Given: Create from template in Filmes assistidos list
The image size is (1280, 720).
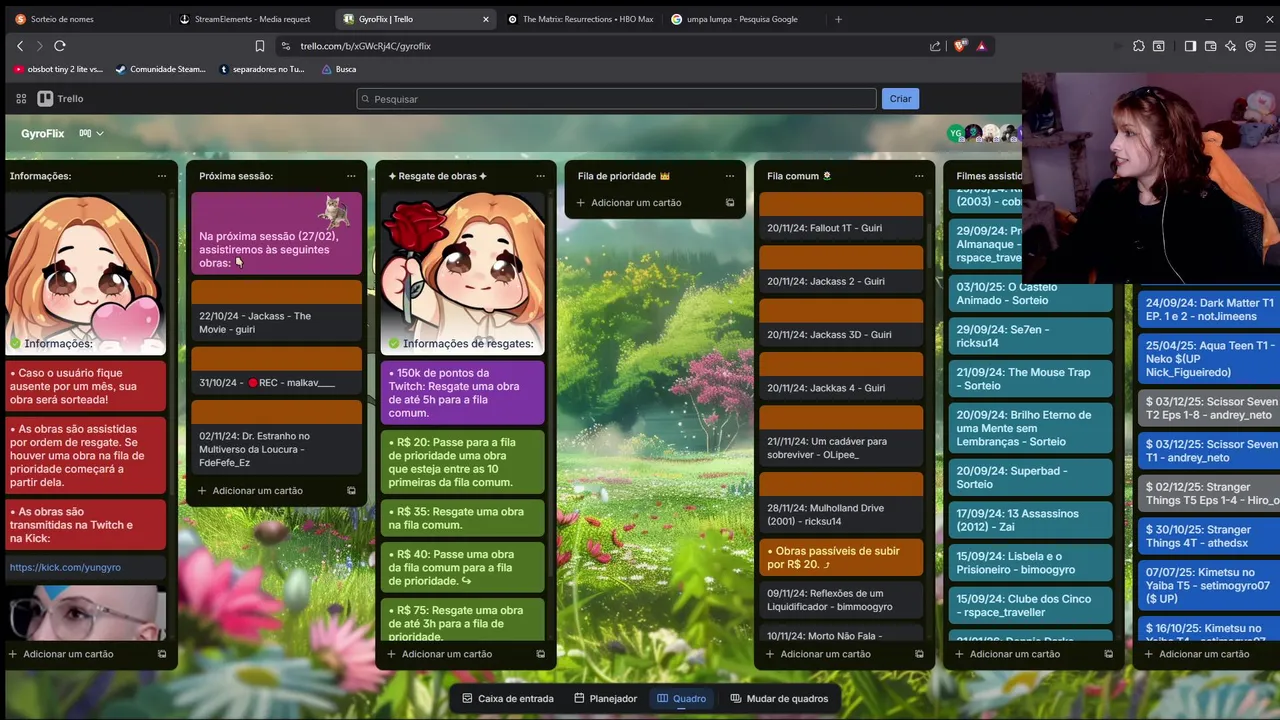Looking at the screenshot, I should coord(1108,654).
